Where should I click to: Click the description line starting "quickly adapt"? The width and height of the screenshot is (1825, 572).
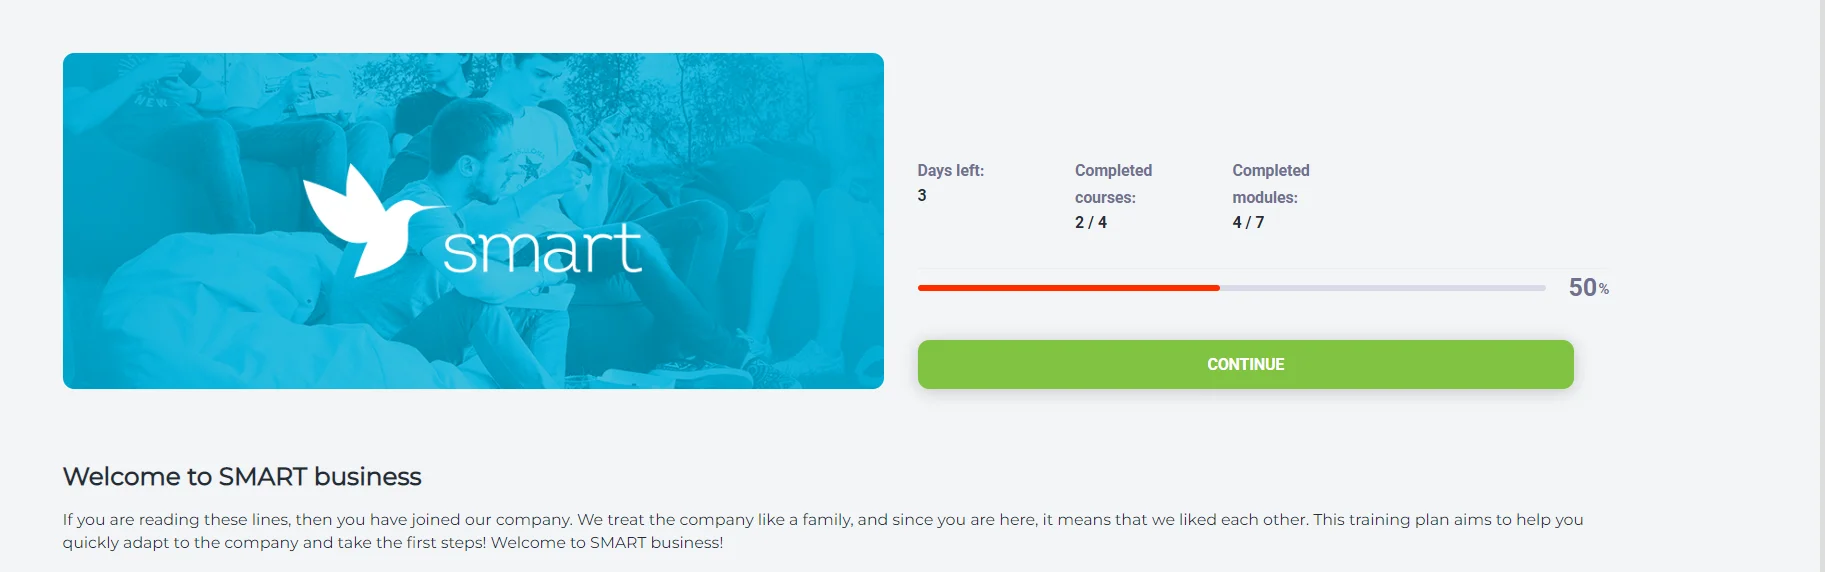pos(392,543)
